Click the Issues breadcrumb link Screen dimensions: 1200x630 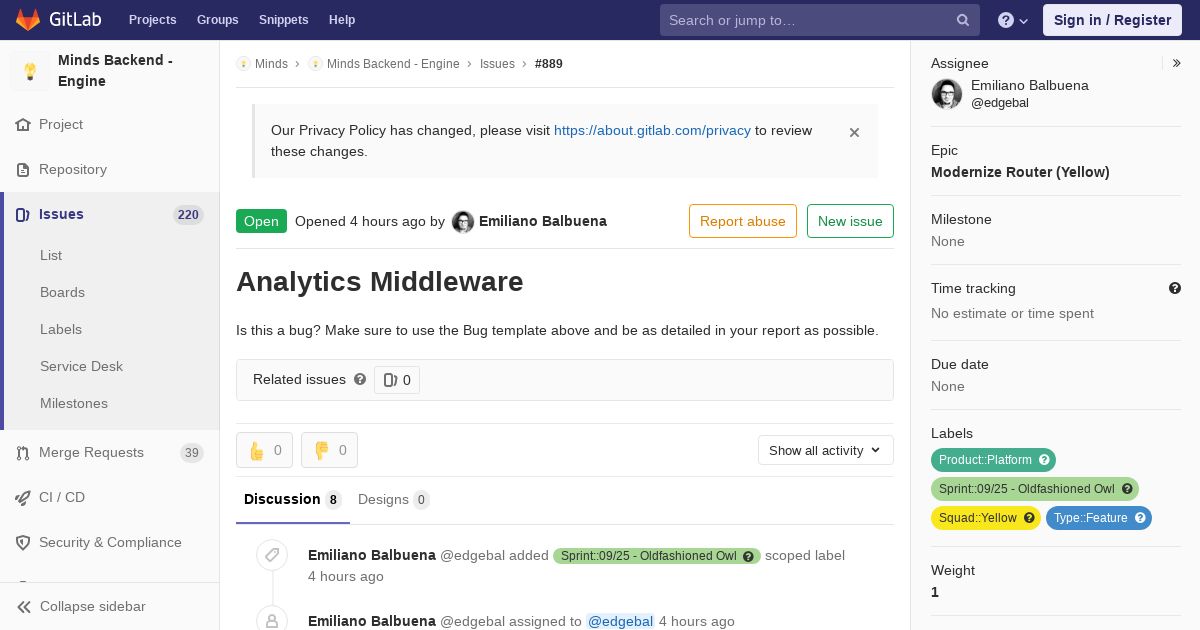click(497, 64)
